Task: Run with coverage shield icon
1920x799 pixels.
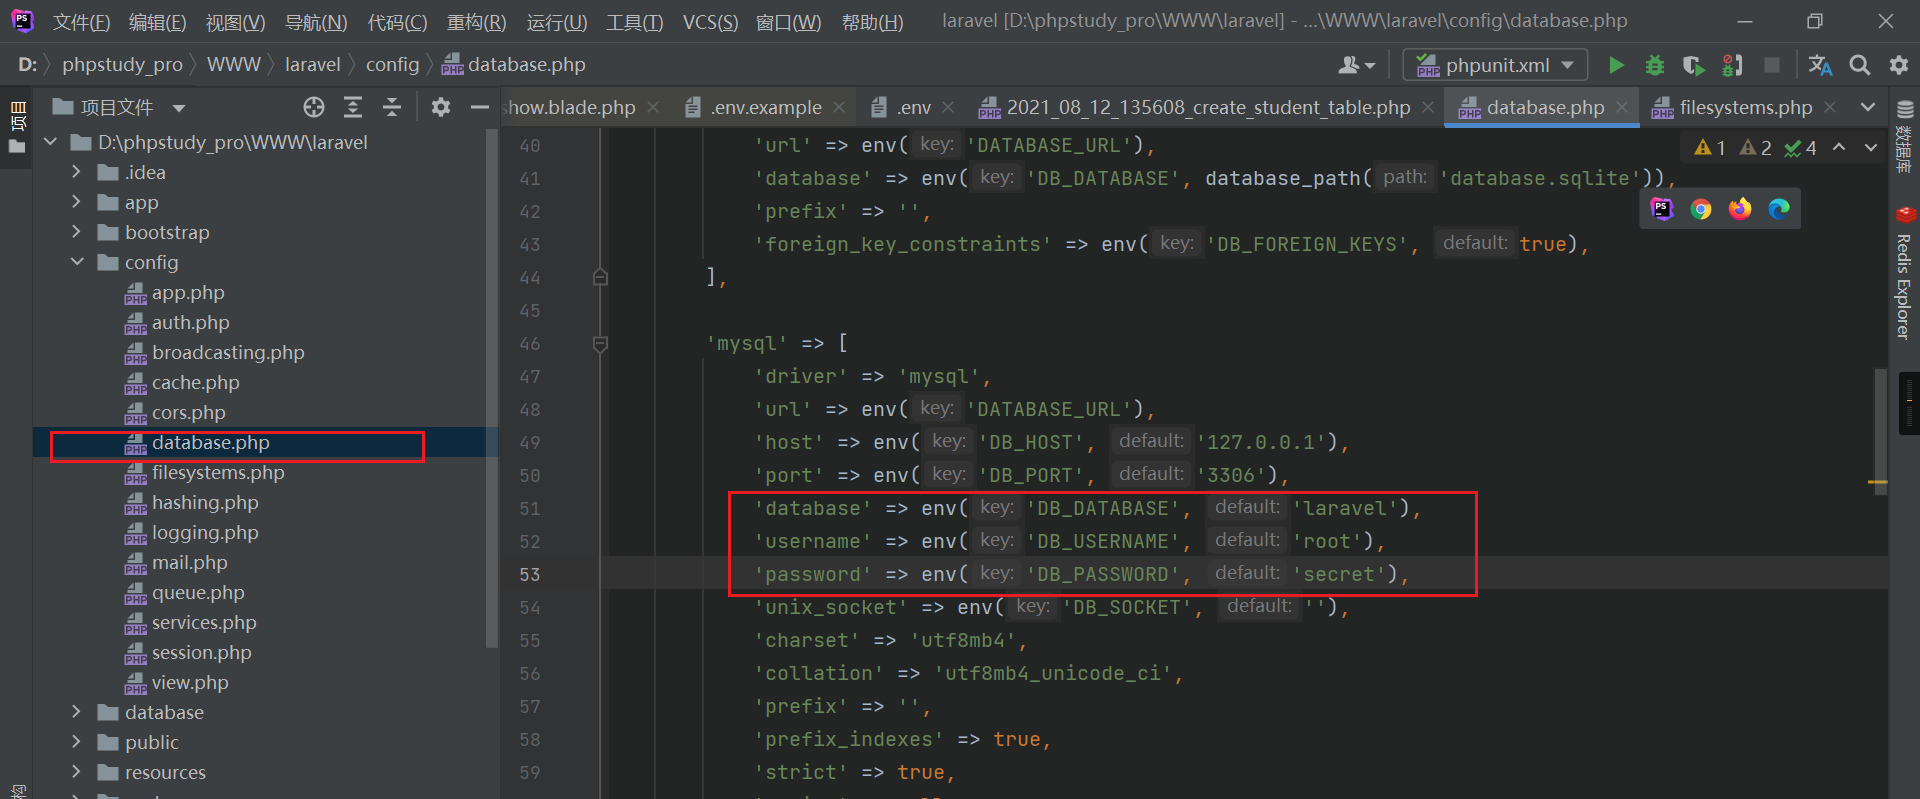Action: [x=1693, y=65]
